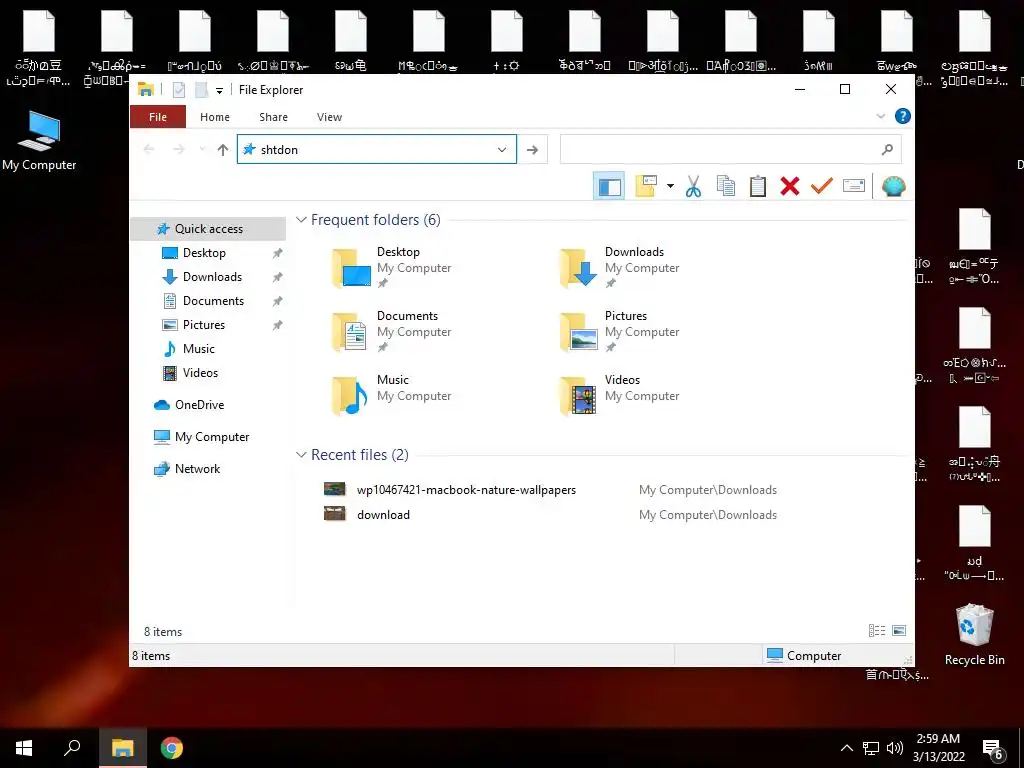Select the Documents frequent folder icon

(351, 332)
